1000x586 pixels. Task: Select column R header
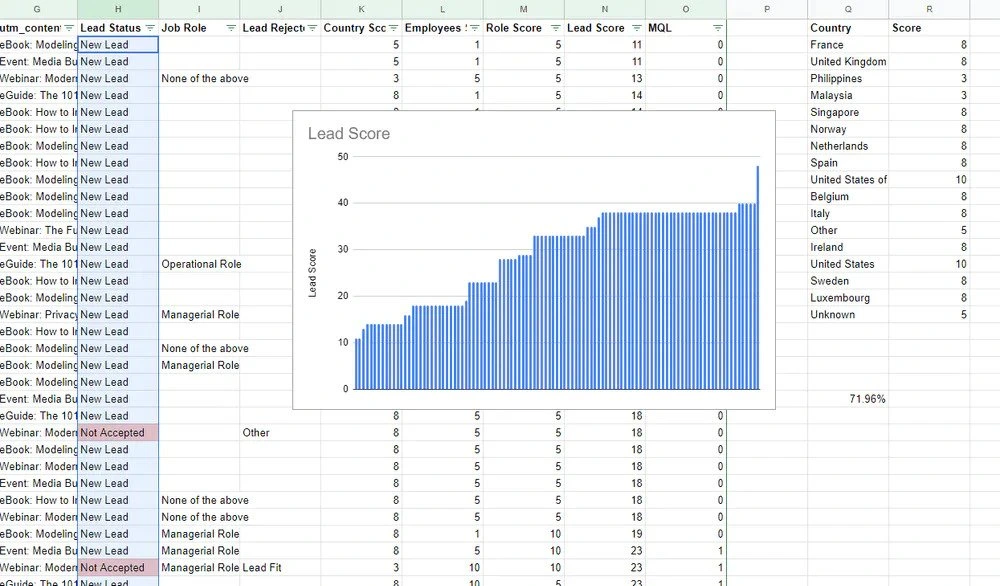[929, 9]
